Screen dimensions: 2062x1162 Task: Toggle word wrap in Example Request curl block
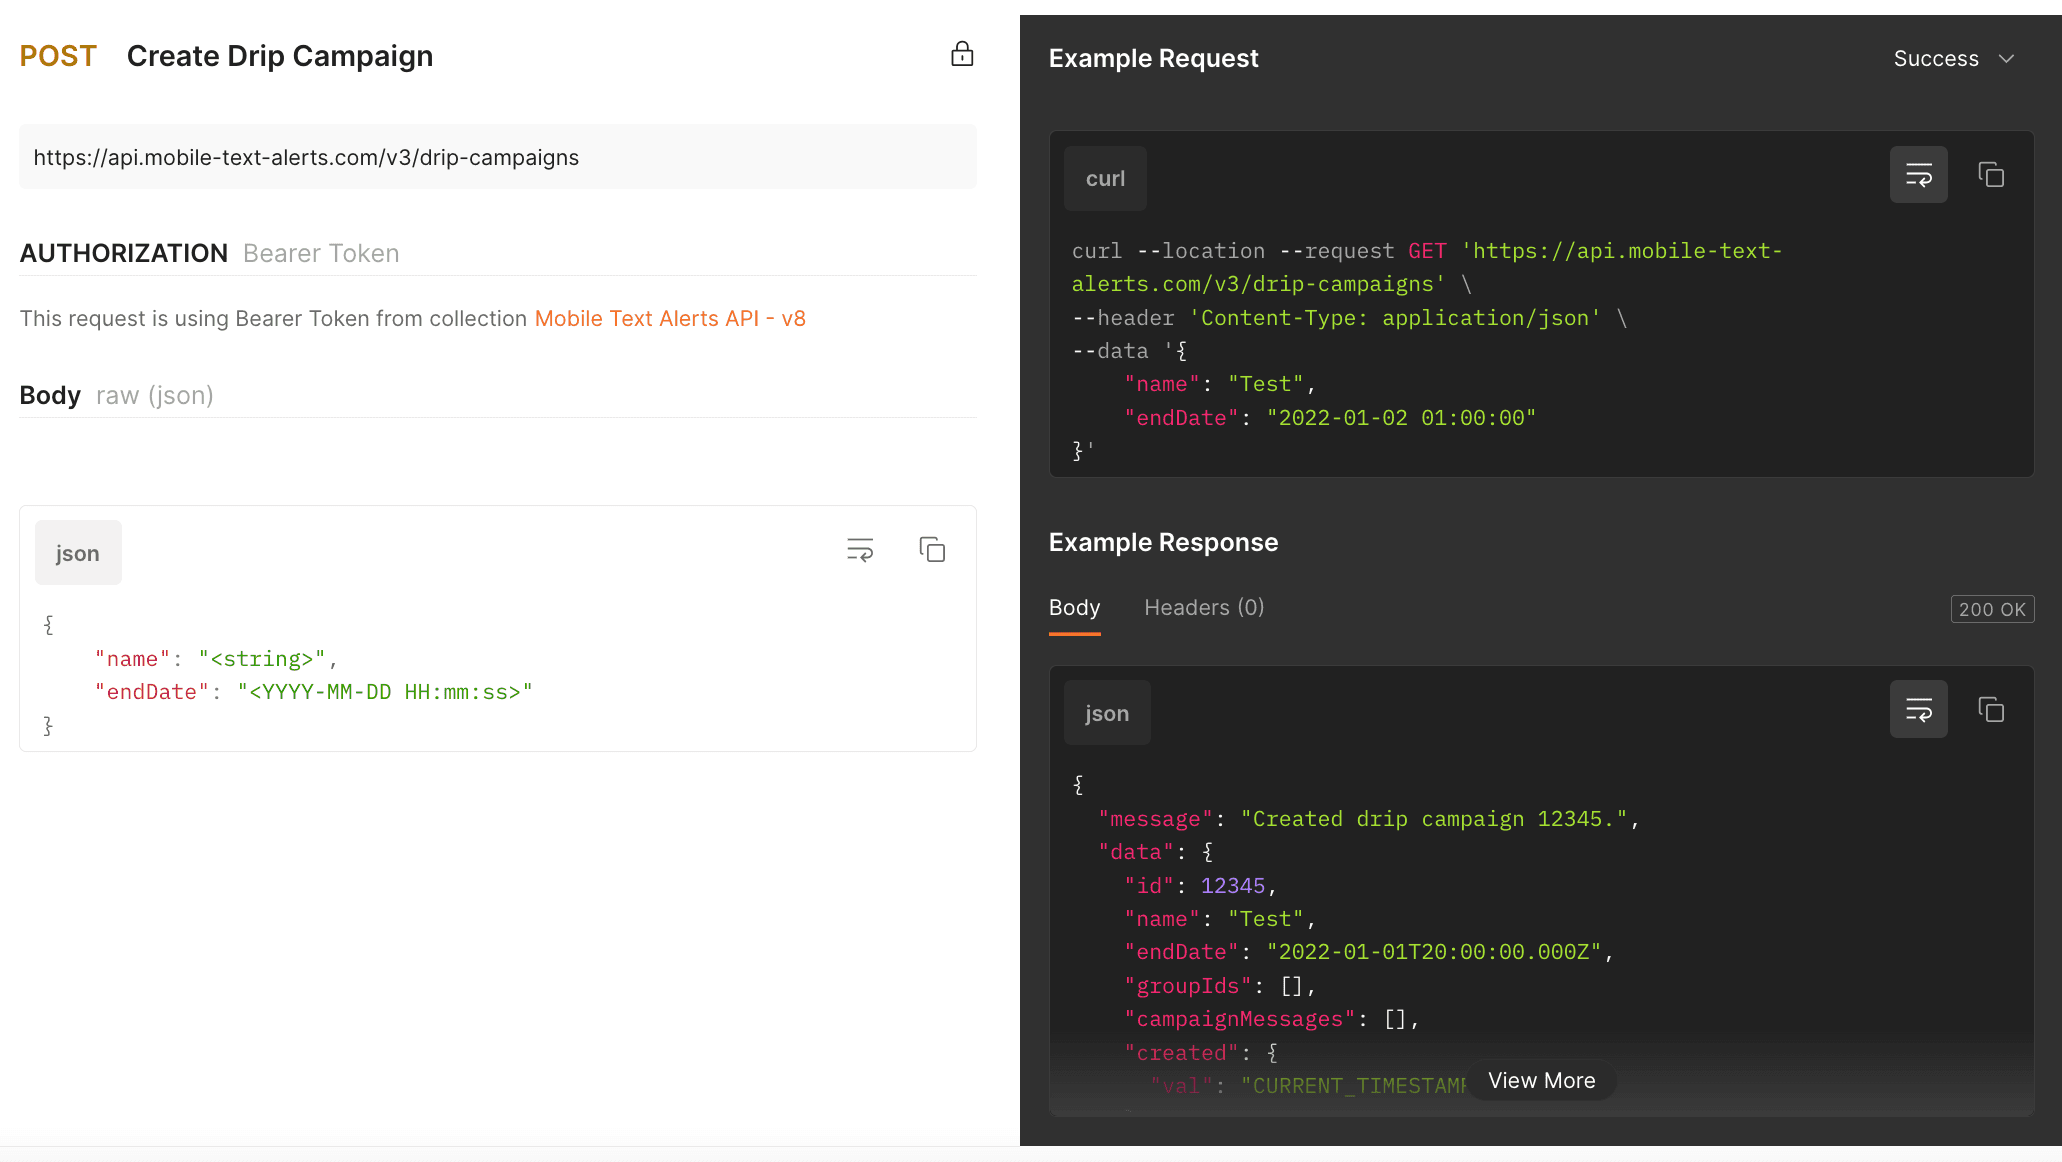click(1918, 175)
